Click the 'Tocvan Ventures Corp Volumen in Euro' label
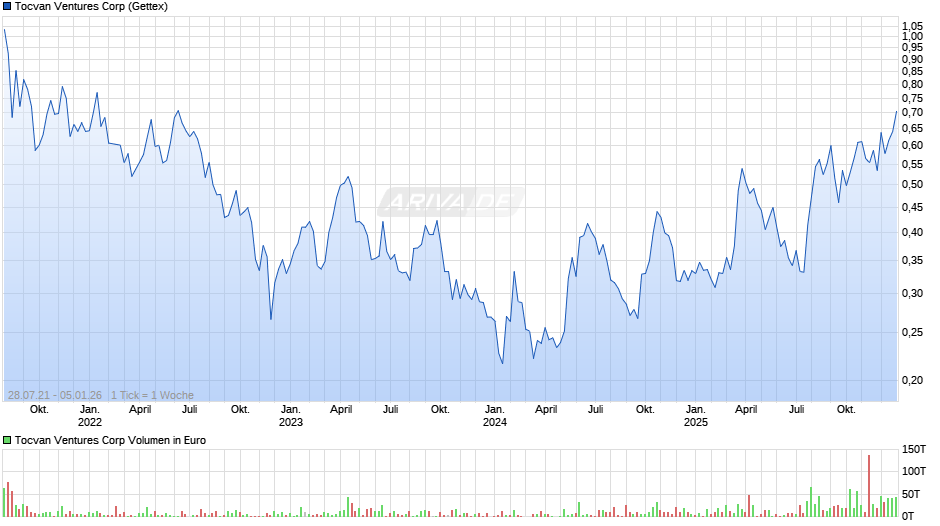The width and height of the screenshot is (940, 526). pos(110,440)
